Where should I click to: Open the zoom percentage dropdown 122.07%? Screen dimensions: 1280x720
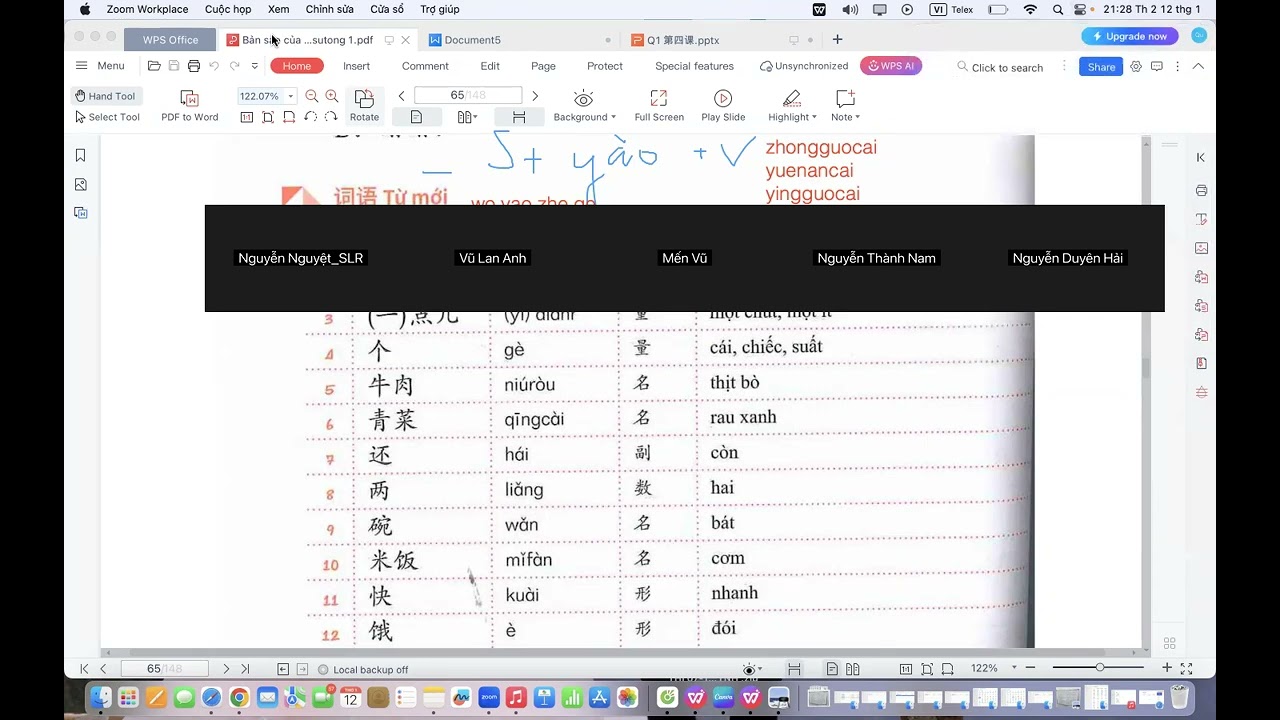[x=290, y=96]
